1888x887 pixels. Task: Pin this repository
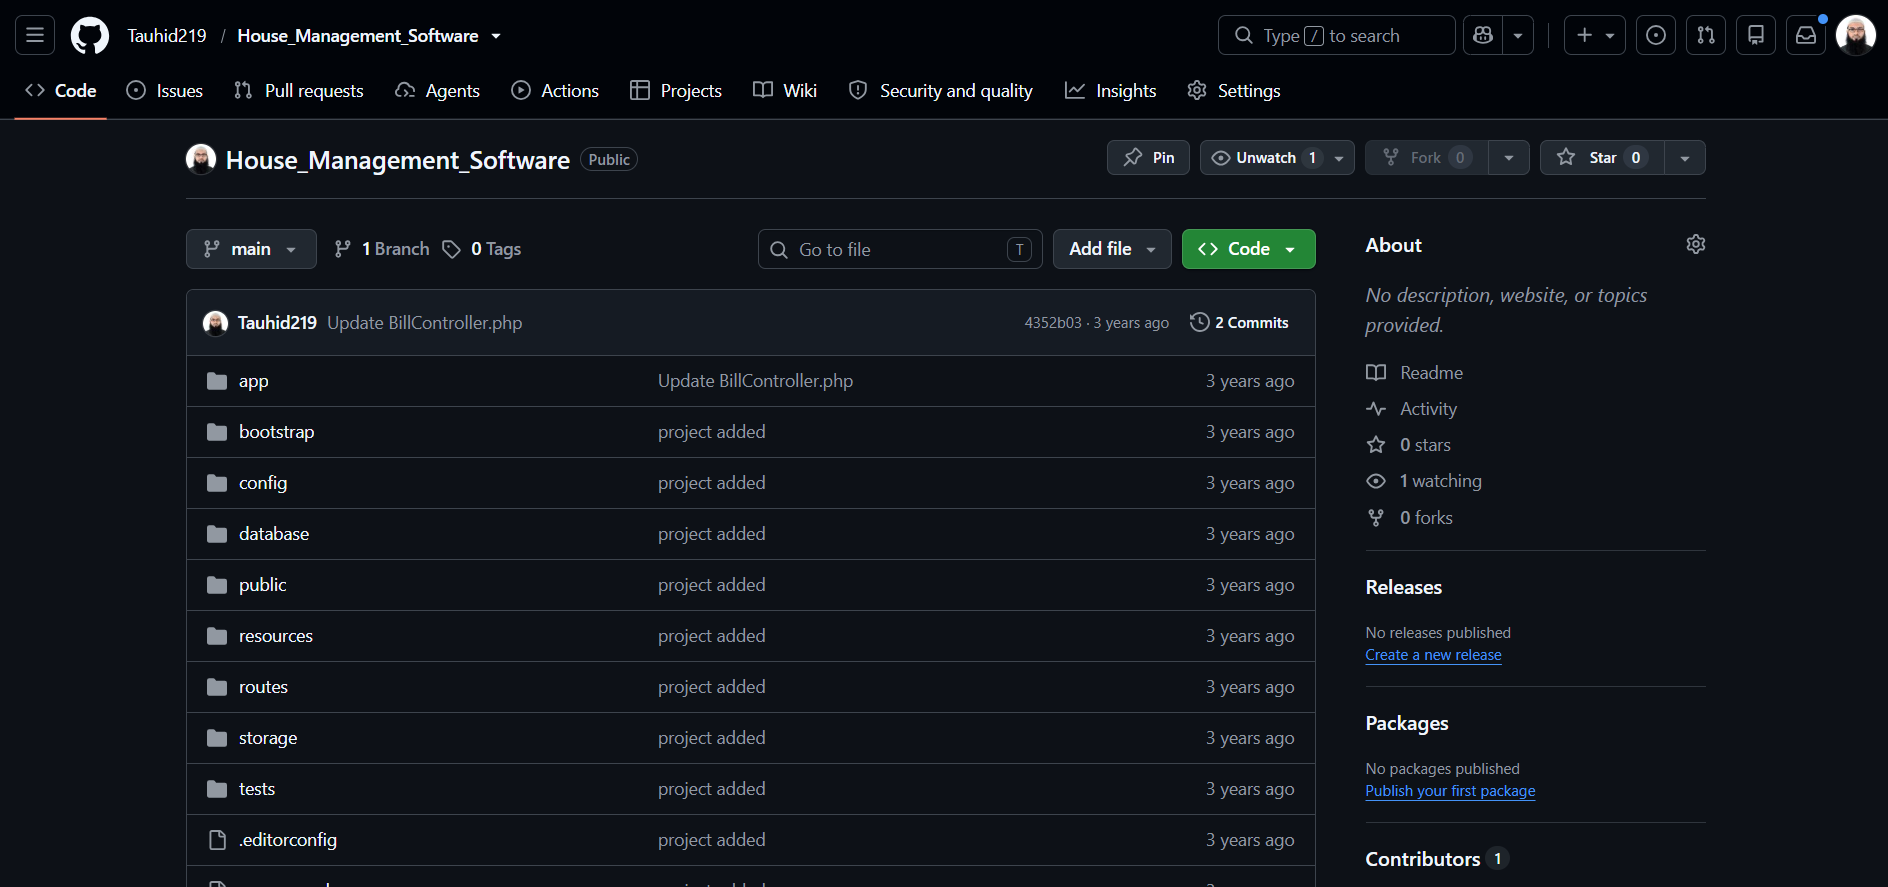pos(1148,158)
